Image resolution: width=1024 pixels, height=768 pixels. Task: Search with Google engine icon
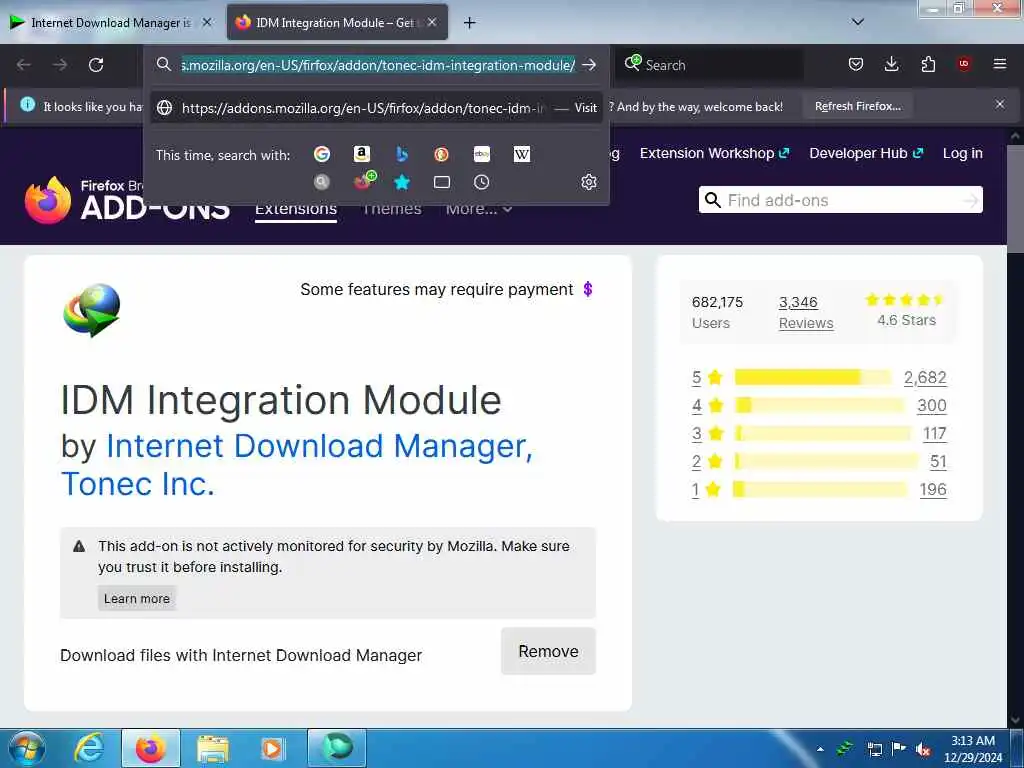tap(321, 154)
